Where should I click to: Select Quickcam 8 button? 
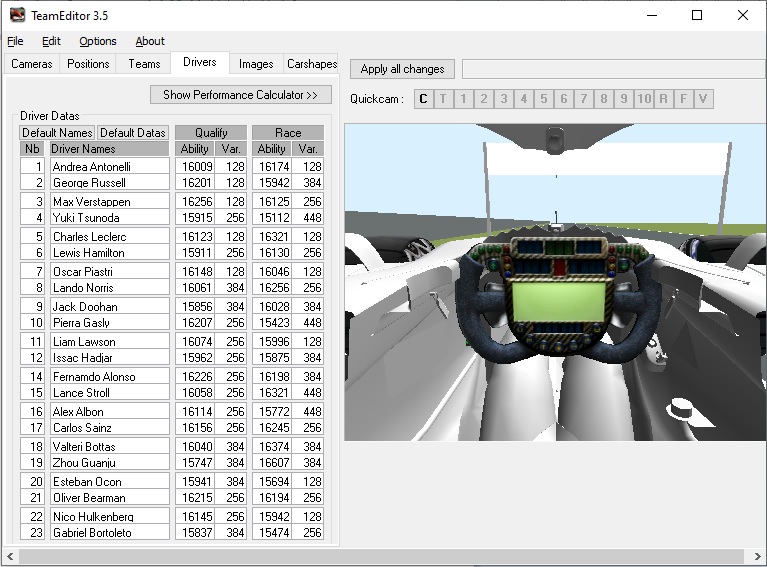tap(604, 99)
